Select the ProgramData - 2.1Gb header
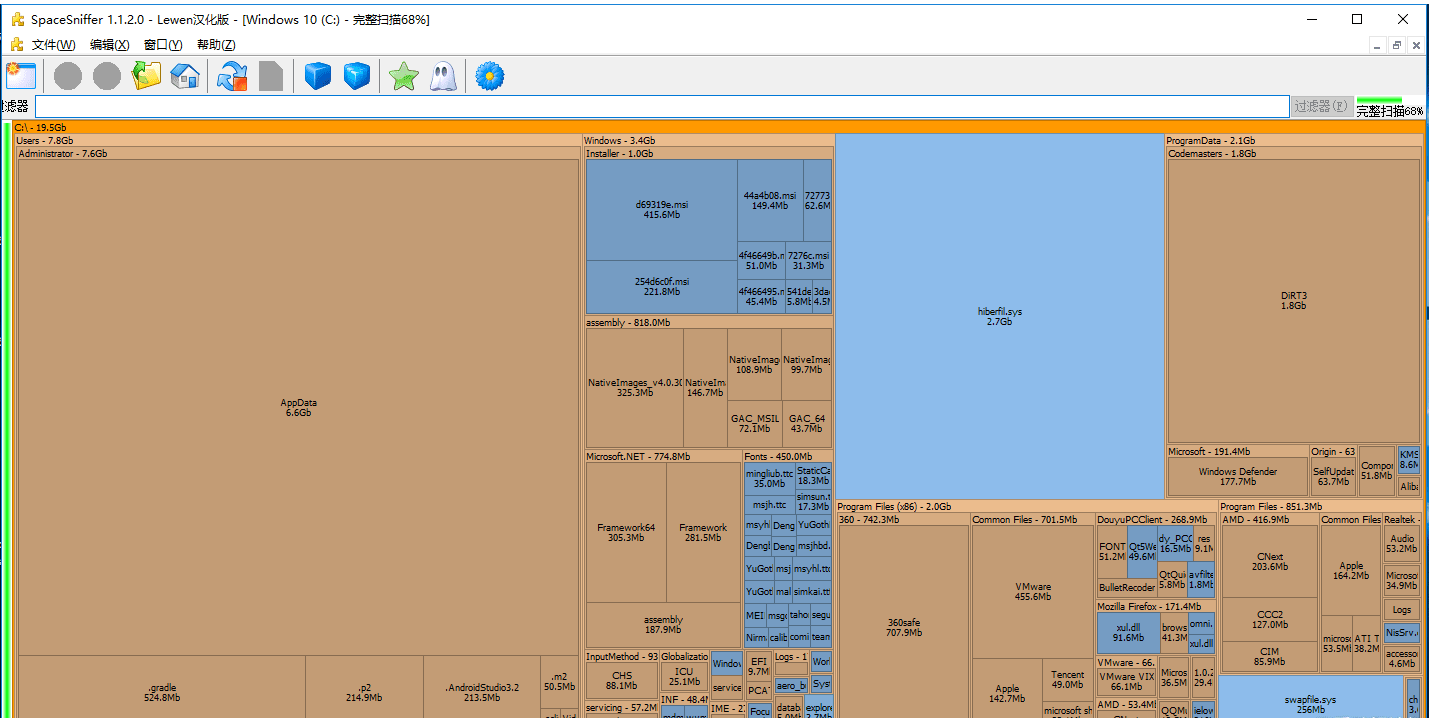Image resolution: width=1429 pixels, height=718 pixels. click(x=1294, y=141)
